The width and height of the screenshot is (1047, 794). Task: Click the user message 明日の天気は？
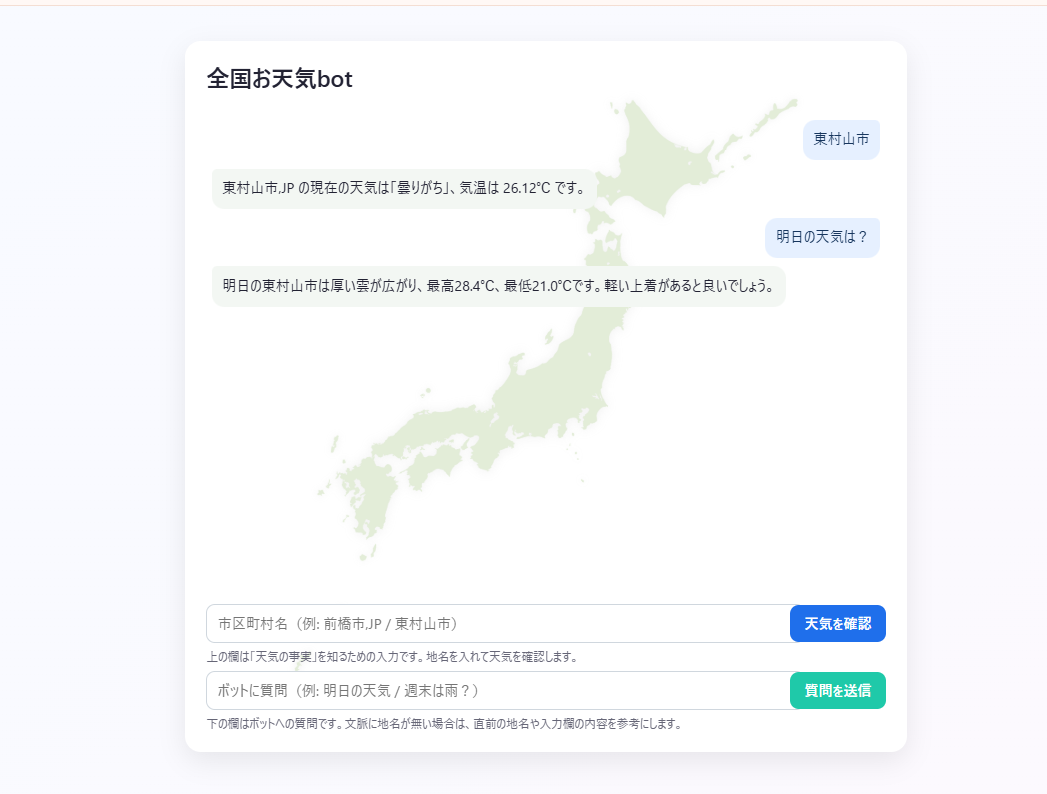click(822, 237)
